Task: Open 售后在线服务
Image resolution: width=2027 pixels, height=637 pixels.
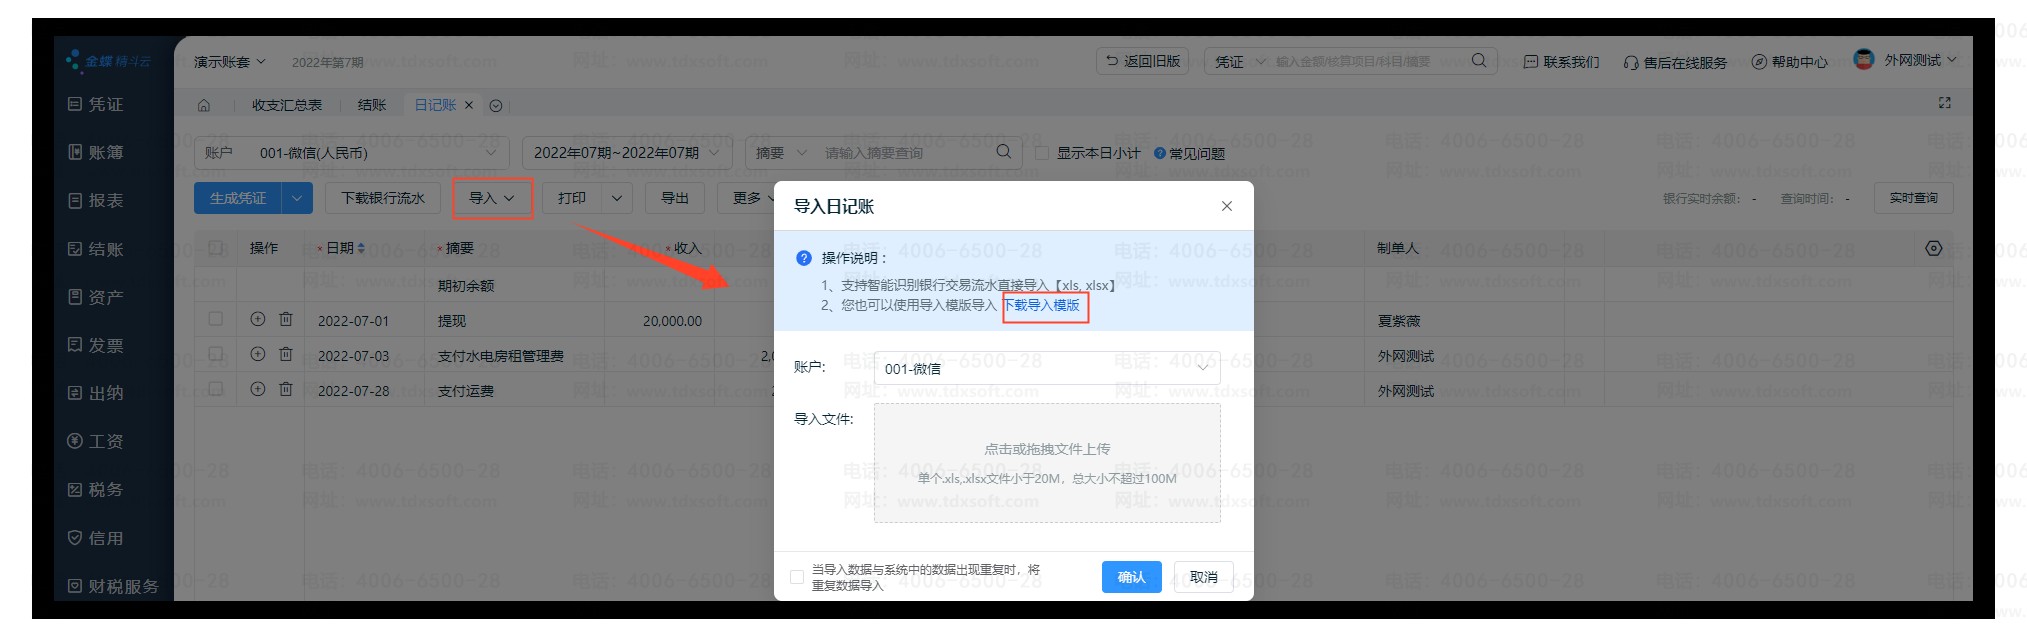Action: click(x=1675, y=62)
